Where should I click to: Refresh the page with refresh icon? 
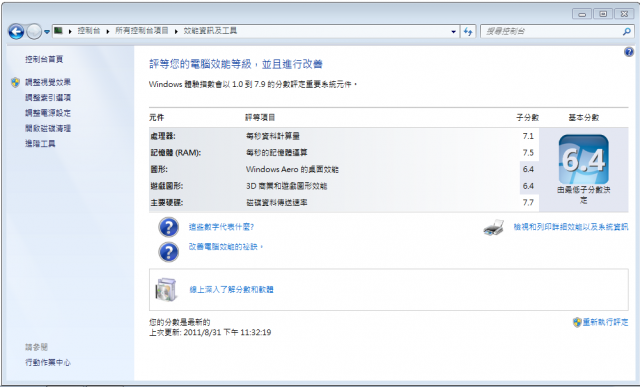point(468,31)
